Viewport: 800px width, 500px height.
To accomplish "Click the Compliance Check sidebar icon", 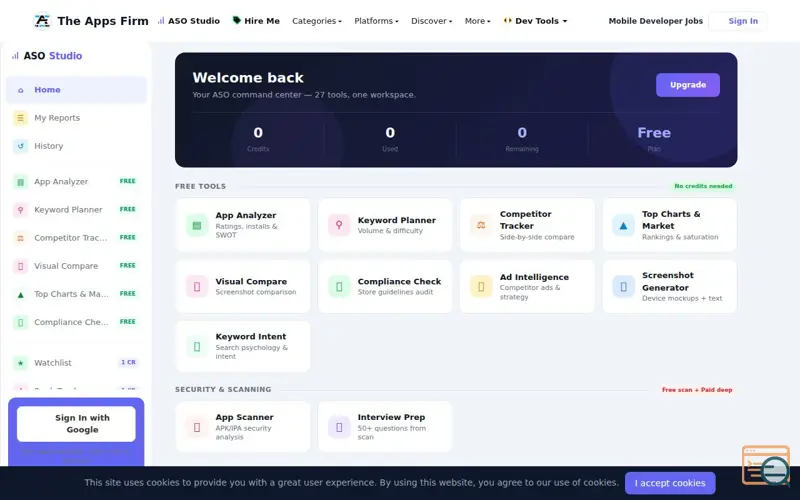I will (x=20, y=322).
